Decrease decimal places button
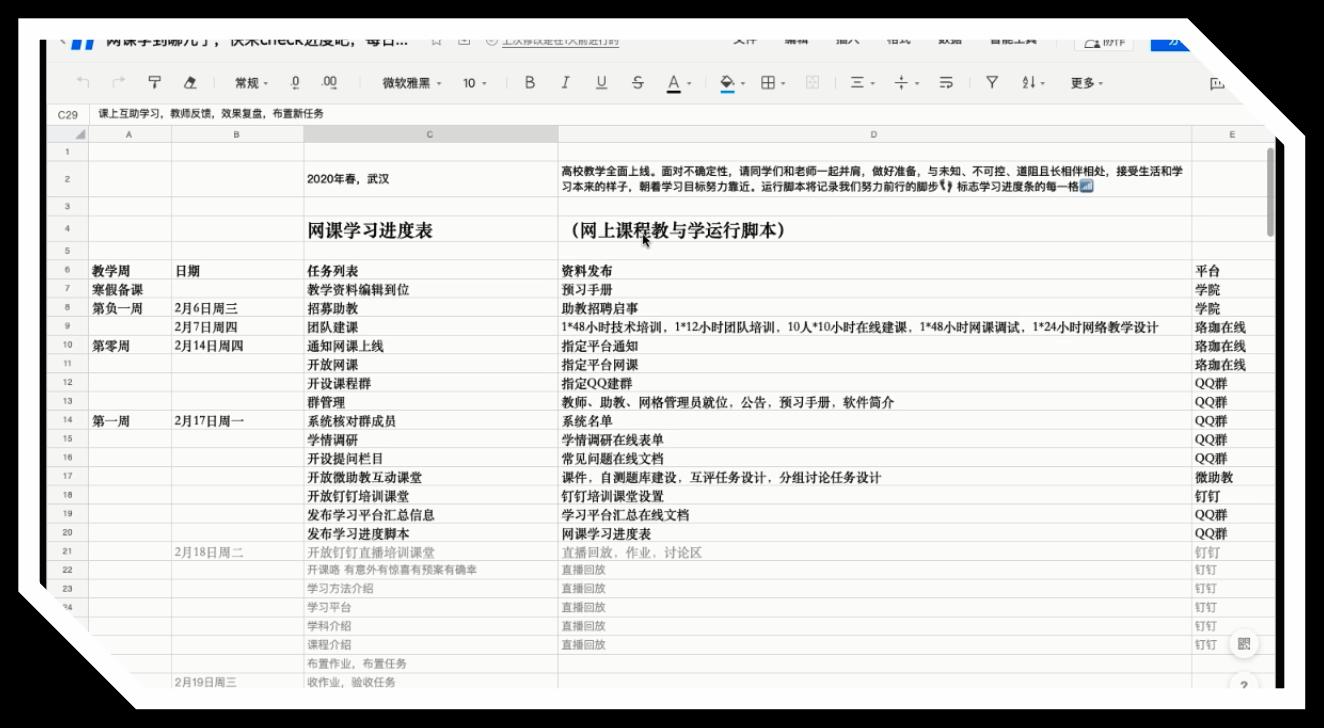Screen dimensions: 1324x728 click(x=295, y=83)
